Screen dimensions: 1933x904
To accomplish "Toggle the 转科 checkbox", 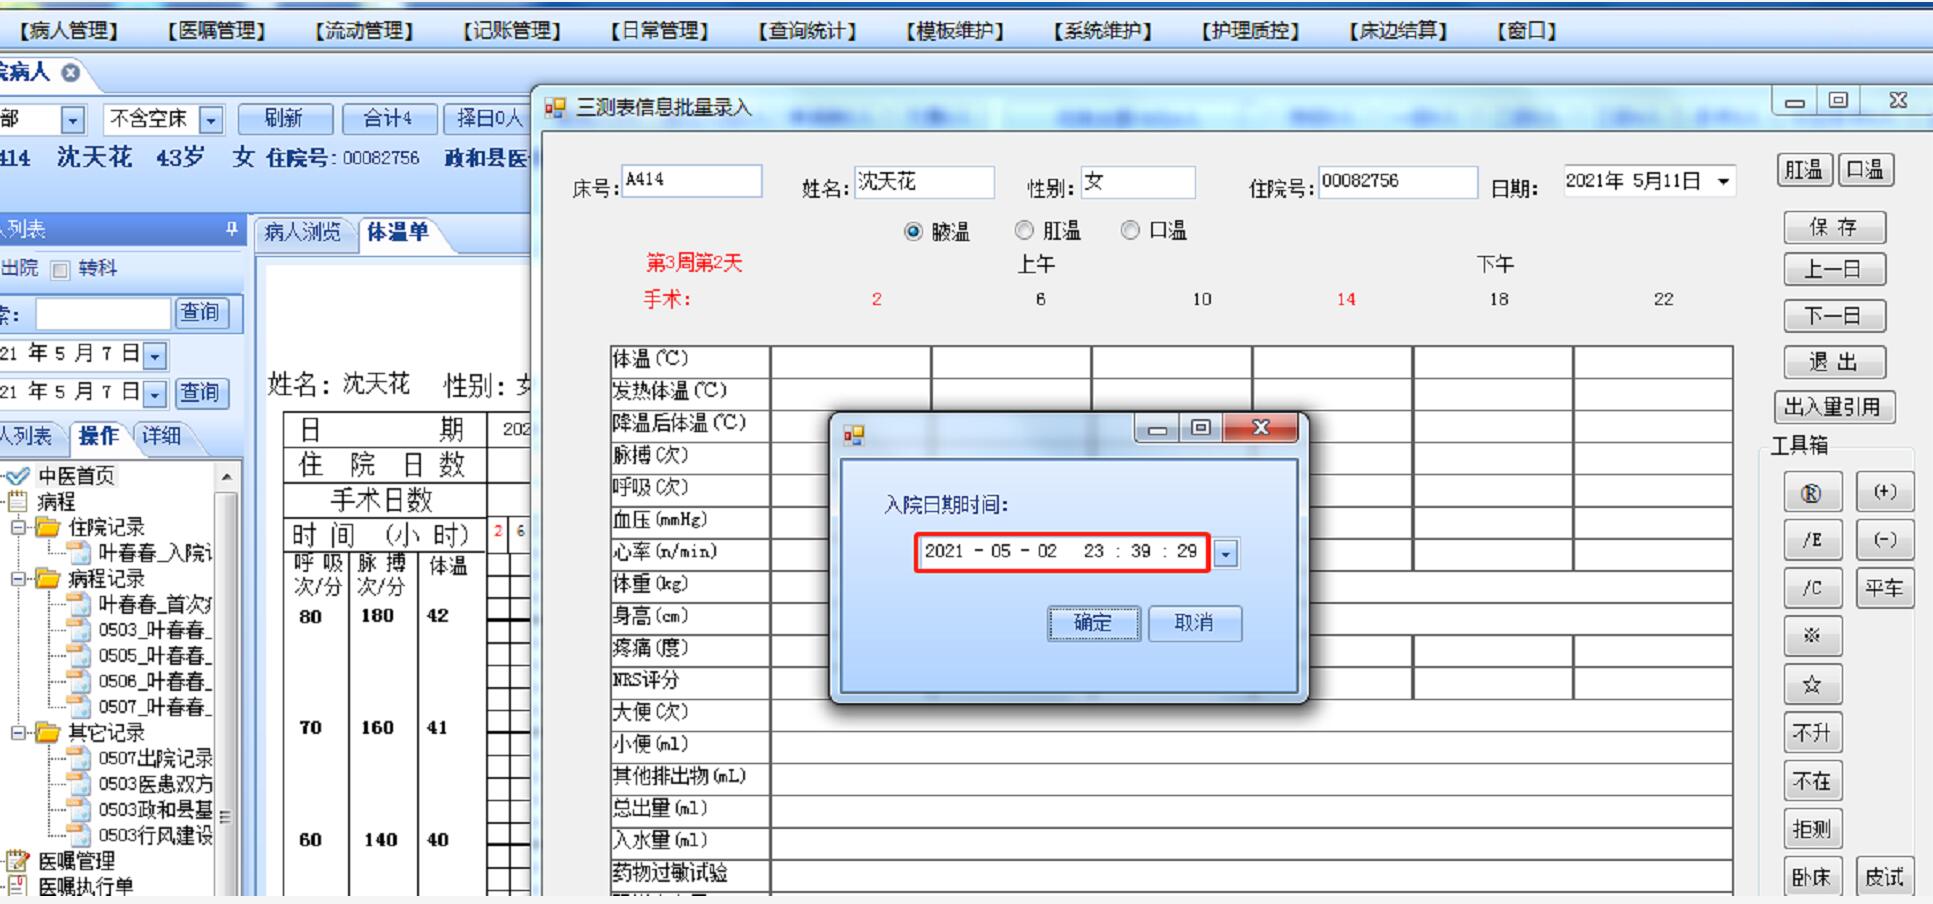I will point(60,269).
